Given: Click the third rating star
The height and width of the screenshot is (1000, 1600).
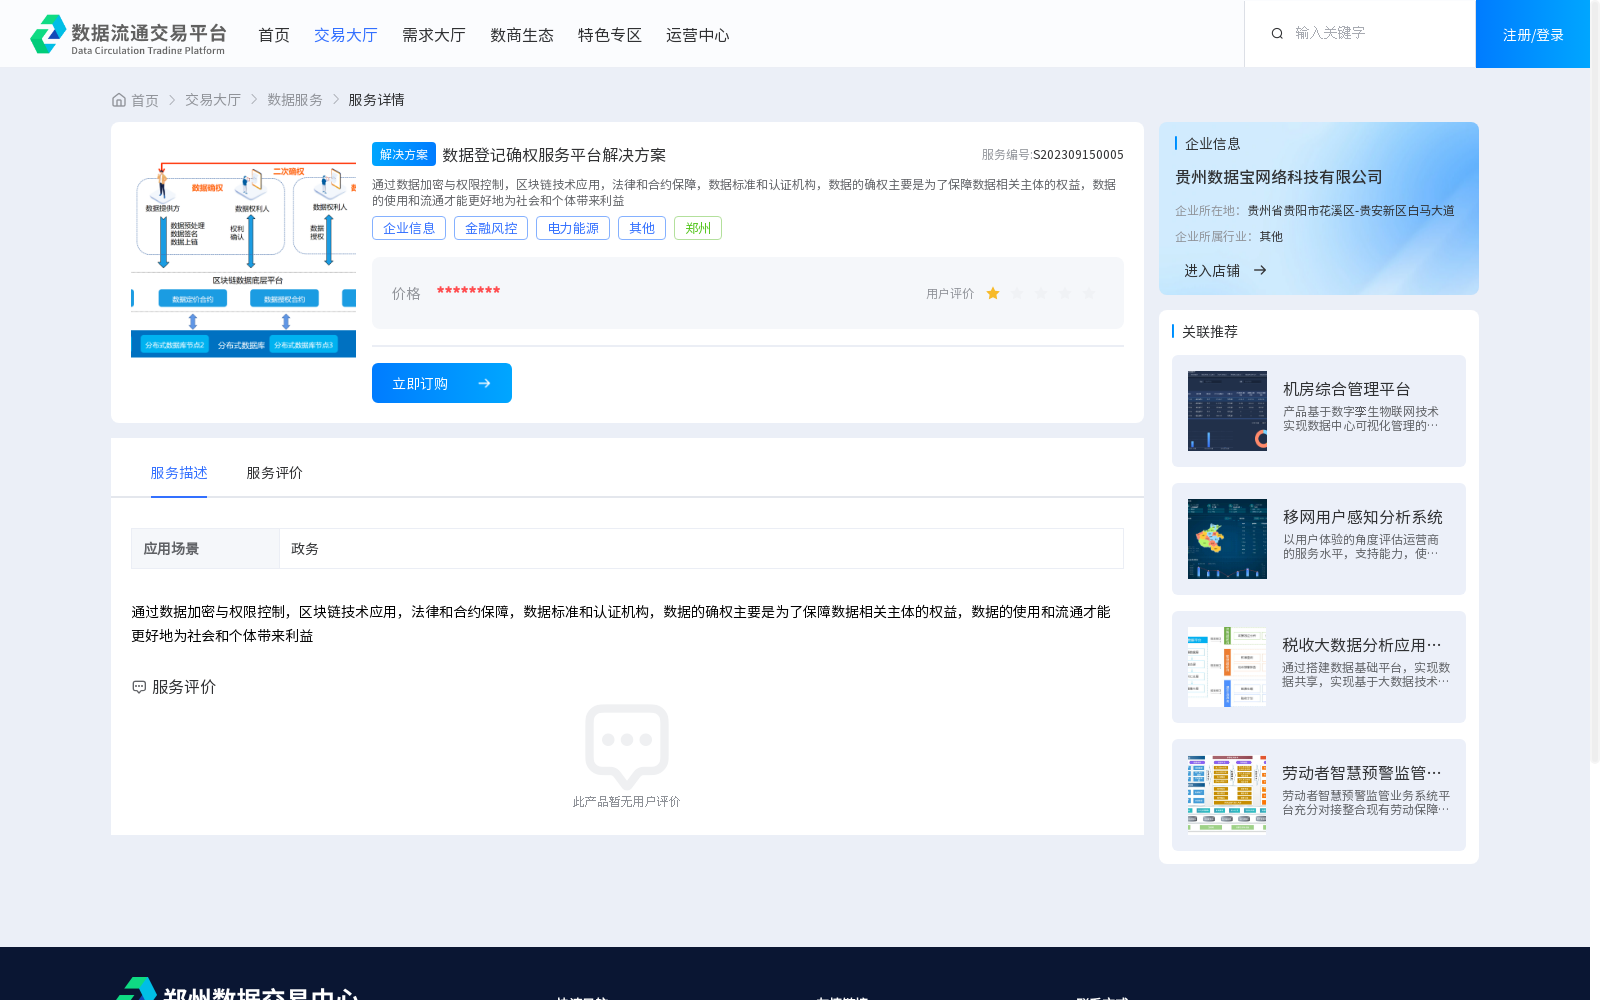Looking at the screenshot, I should [x=1041, y=293].
